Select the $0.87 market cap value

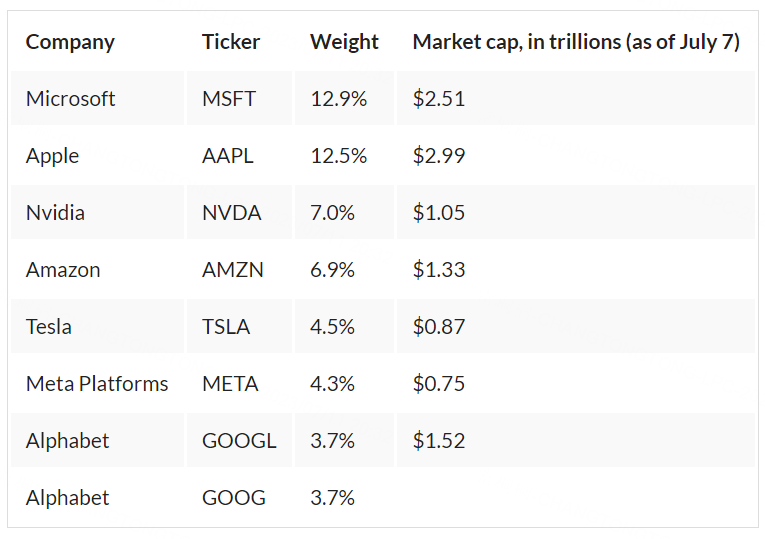(439, 327)
